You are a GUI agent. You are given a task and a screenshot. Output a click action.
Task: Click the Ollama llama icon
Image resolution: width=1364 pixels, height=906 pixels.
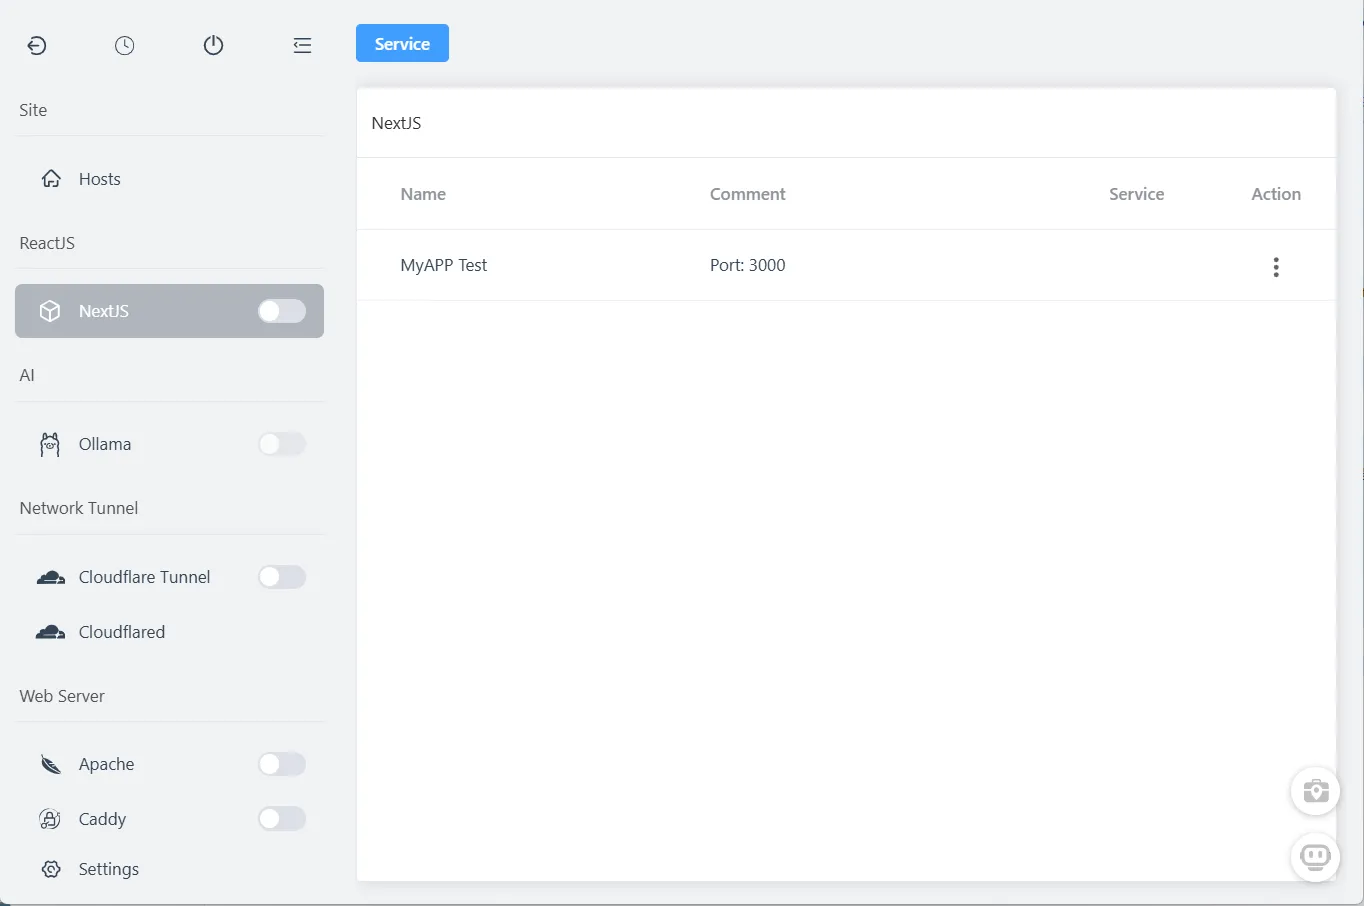point(50,445)
